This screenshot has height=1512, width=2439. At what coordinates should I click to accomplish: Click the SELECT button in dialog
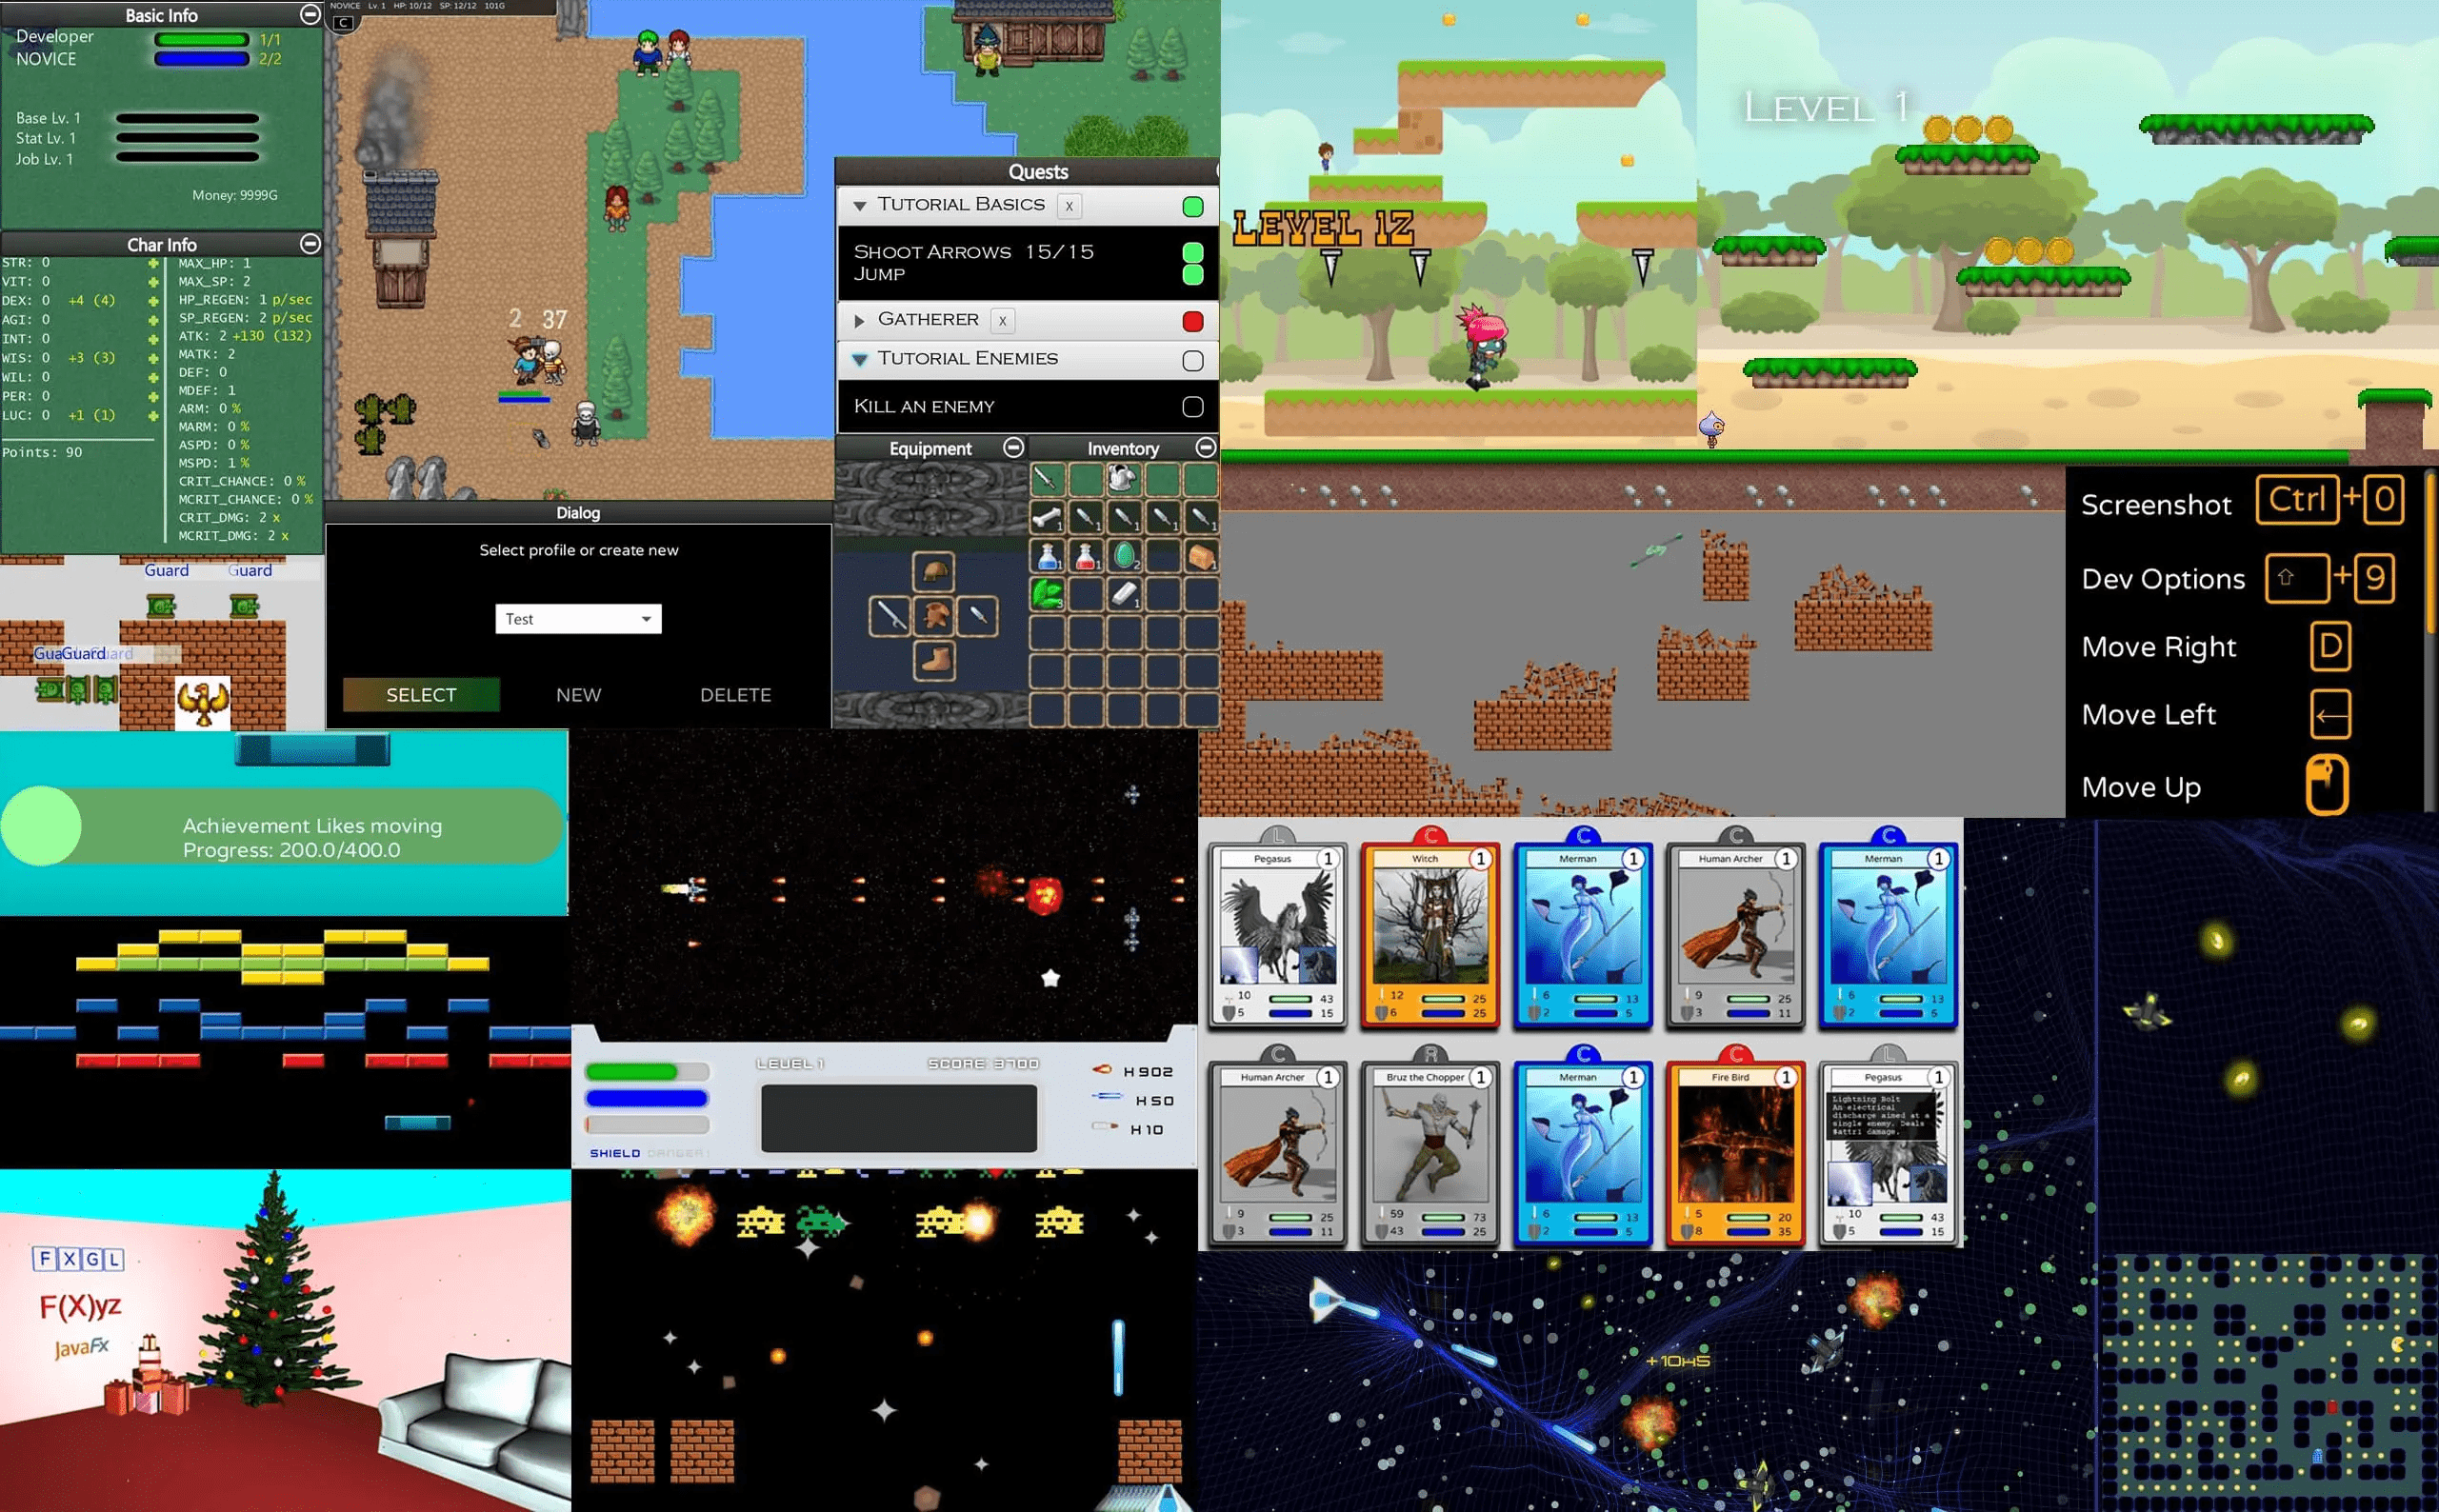(x=422, y=693)
